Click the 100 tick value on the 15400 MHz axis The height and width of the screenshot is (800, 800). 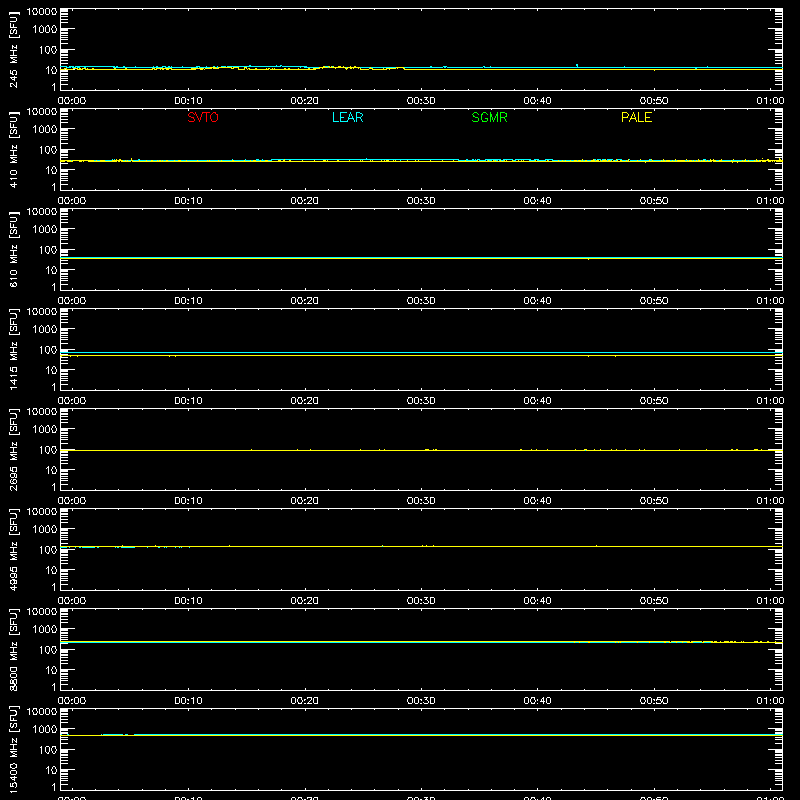pos(48,750)
